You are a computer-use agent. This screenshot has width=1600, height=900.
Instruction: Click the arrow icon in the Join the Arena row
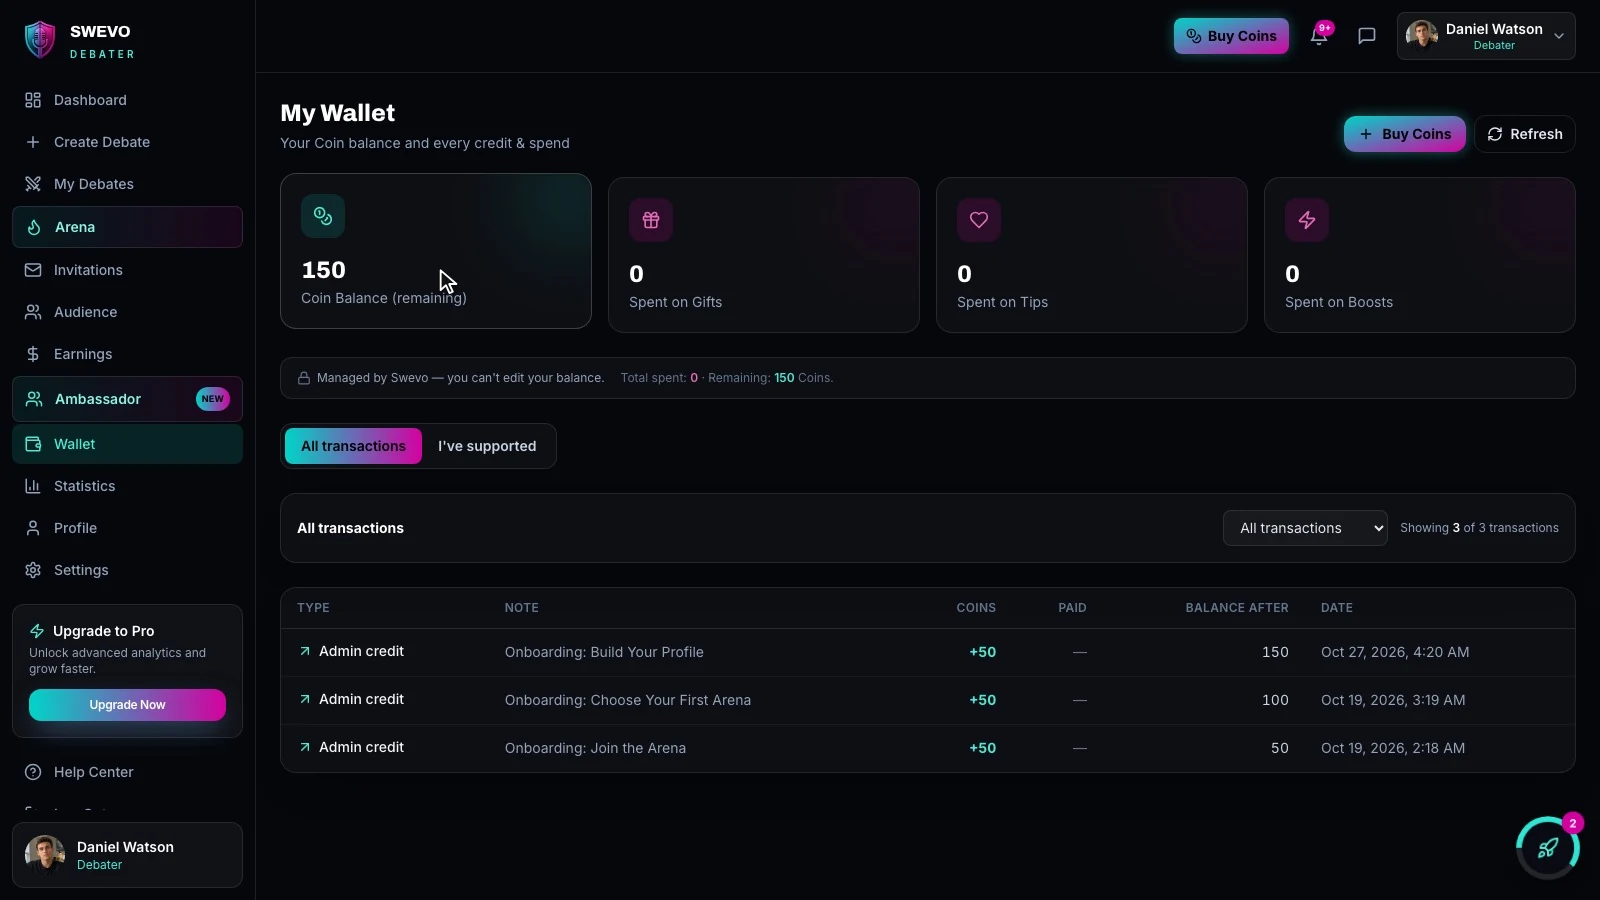pos(305,747)
